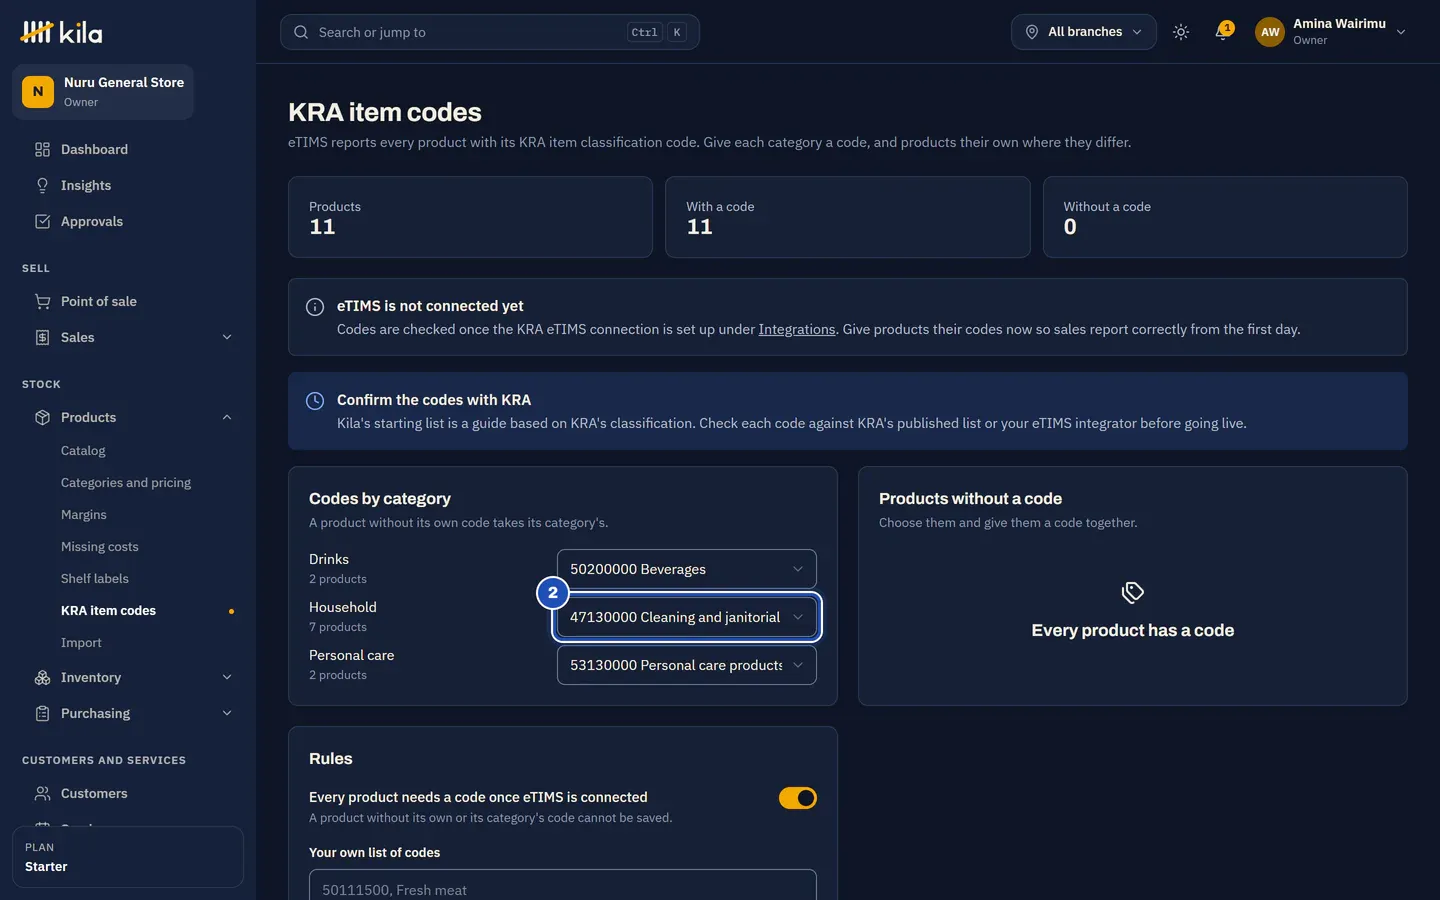1440x900 pixels.
Task: Click the Starter plan card
Action: click(128, 857)
